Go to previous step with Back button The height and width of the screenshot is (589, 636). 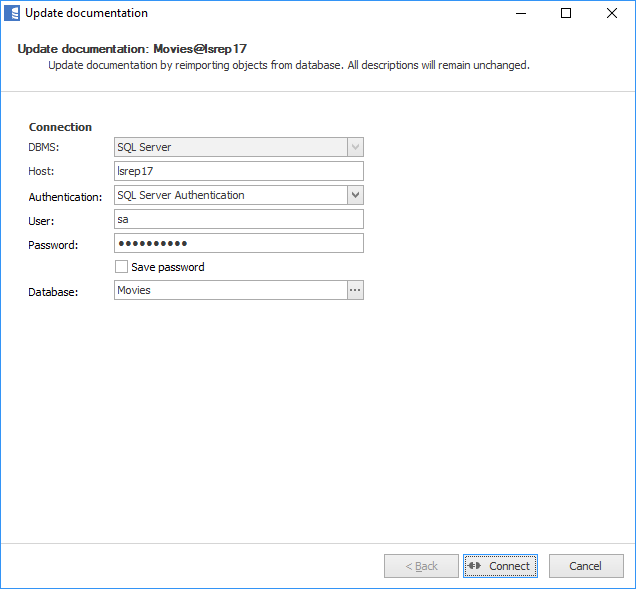click(421, 566)
